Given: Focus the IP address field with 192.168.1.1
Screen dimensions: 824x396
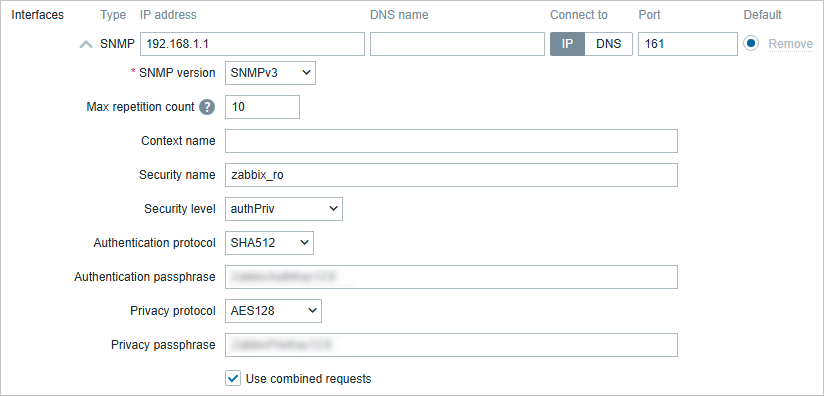Looking at the screenshot, I should [252, 44].
